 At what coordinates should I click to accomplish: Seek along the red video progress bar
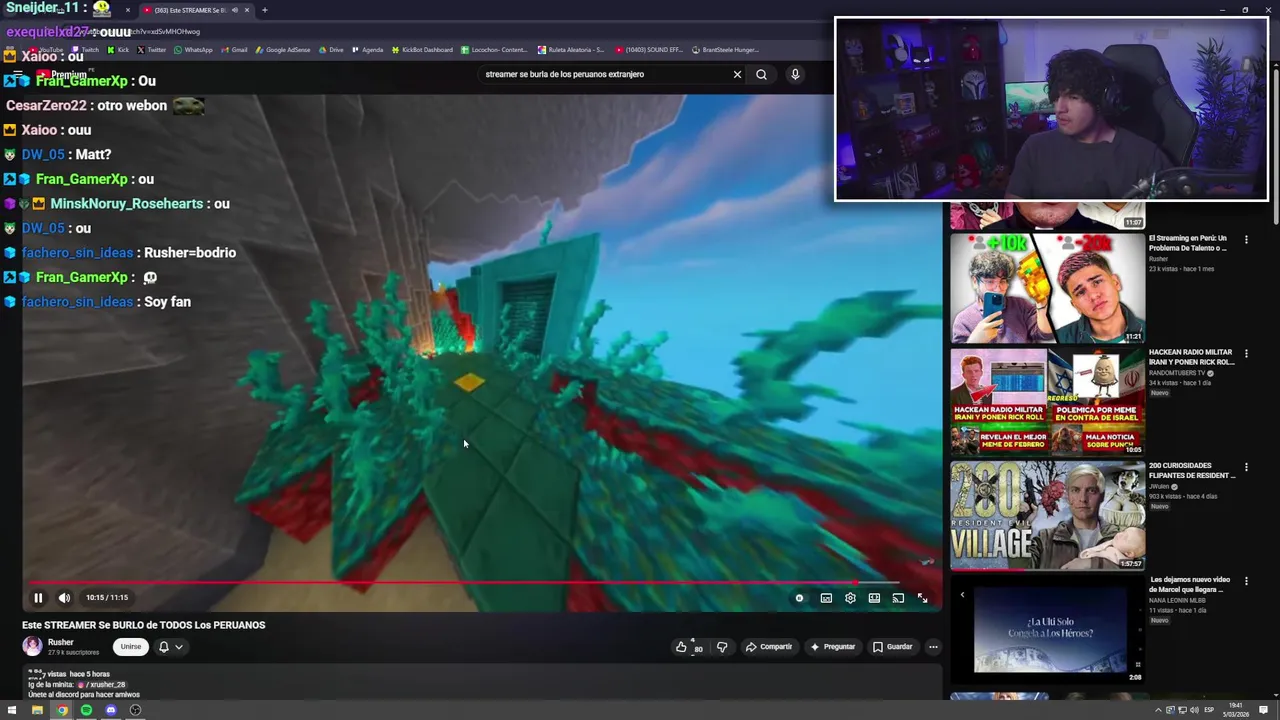[465, 582]
